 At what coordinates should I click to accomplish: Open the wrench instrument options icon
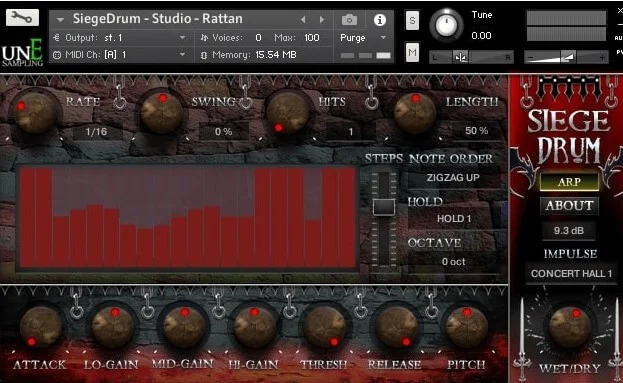(22, 17)
